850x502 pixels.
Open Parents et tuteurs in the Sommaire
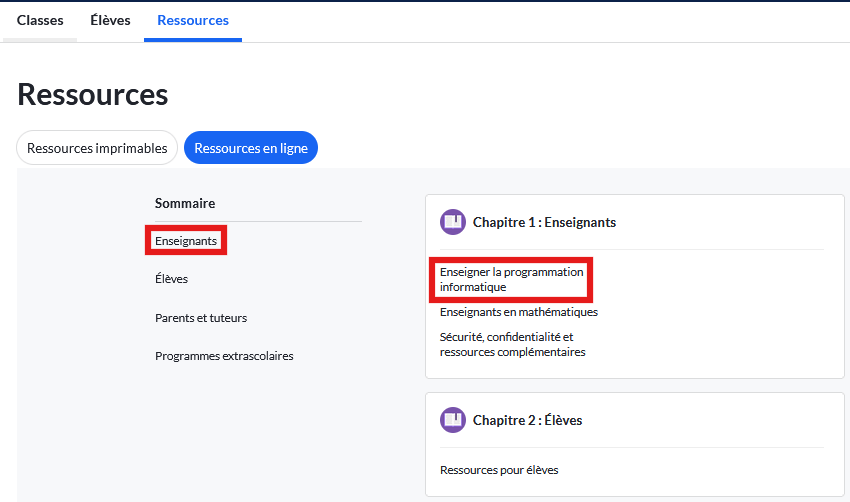coord(201,318)
